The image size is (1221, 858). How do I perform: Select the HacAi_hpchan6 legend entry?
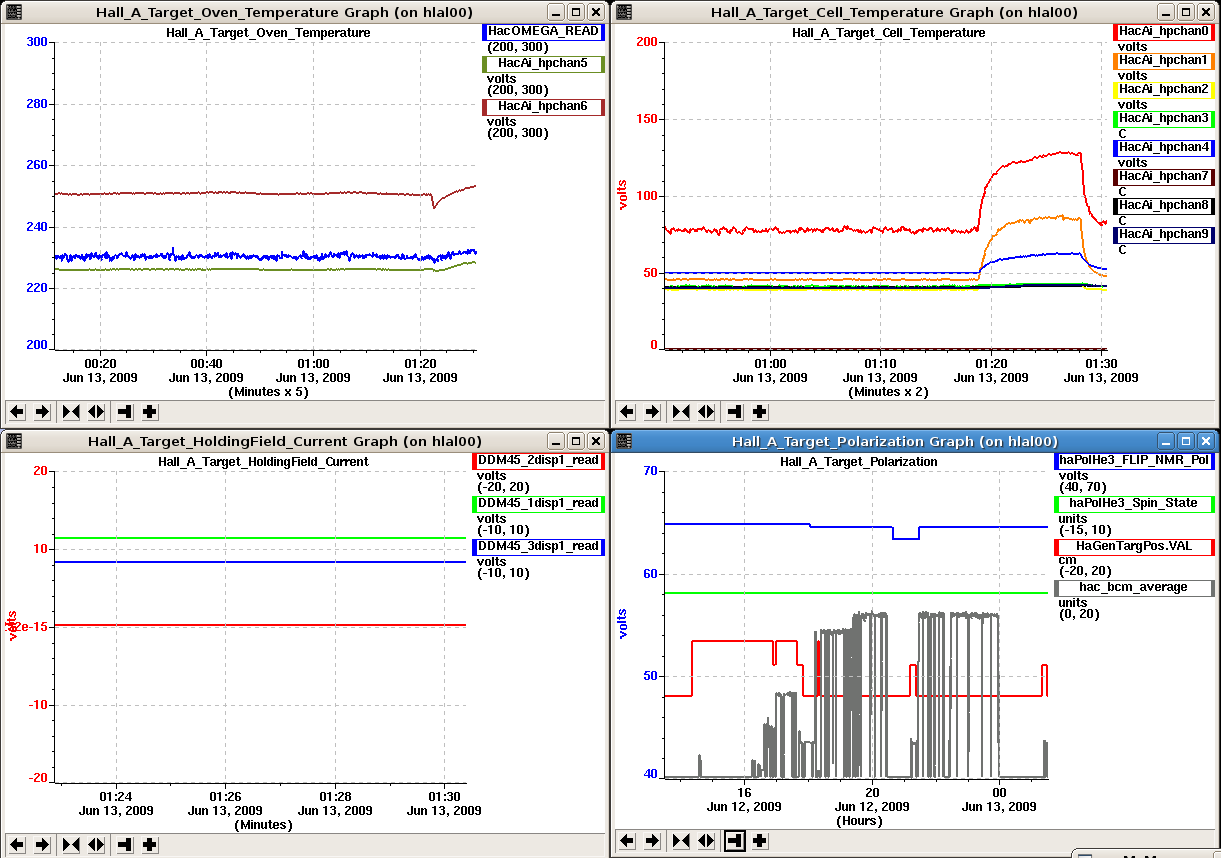[x=543, y=106]
